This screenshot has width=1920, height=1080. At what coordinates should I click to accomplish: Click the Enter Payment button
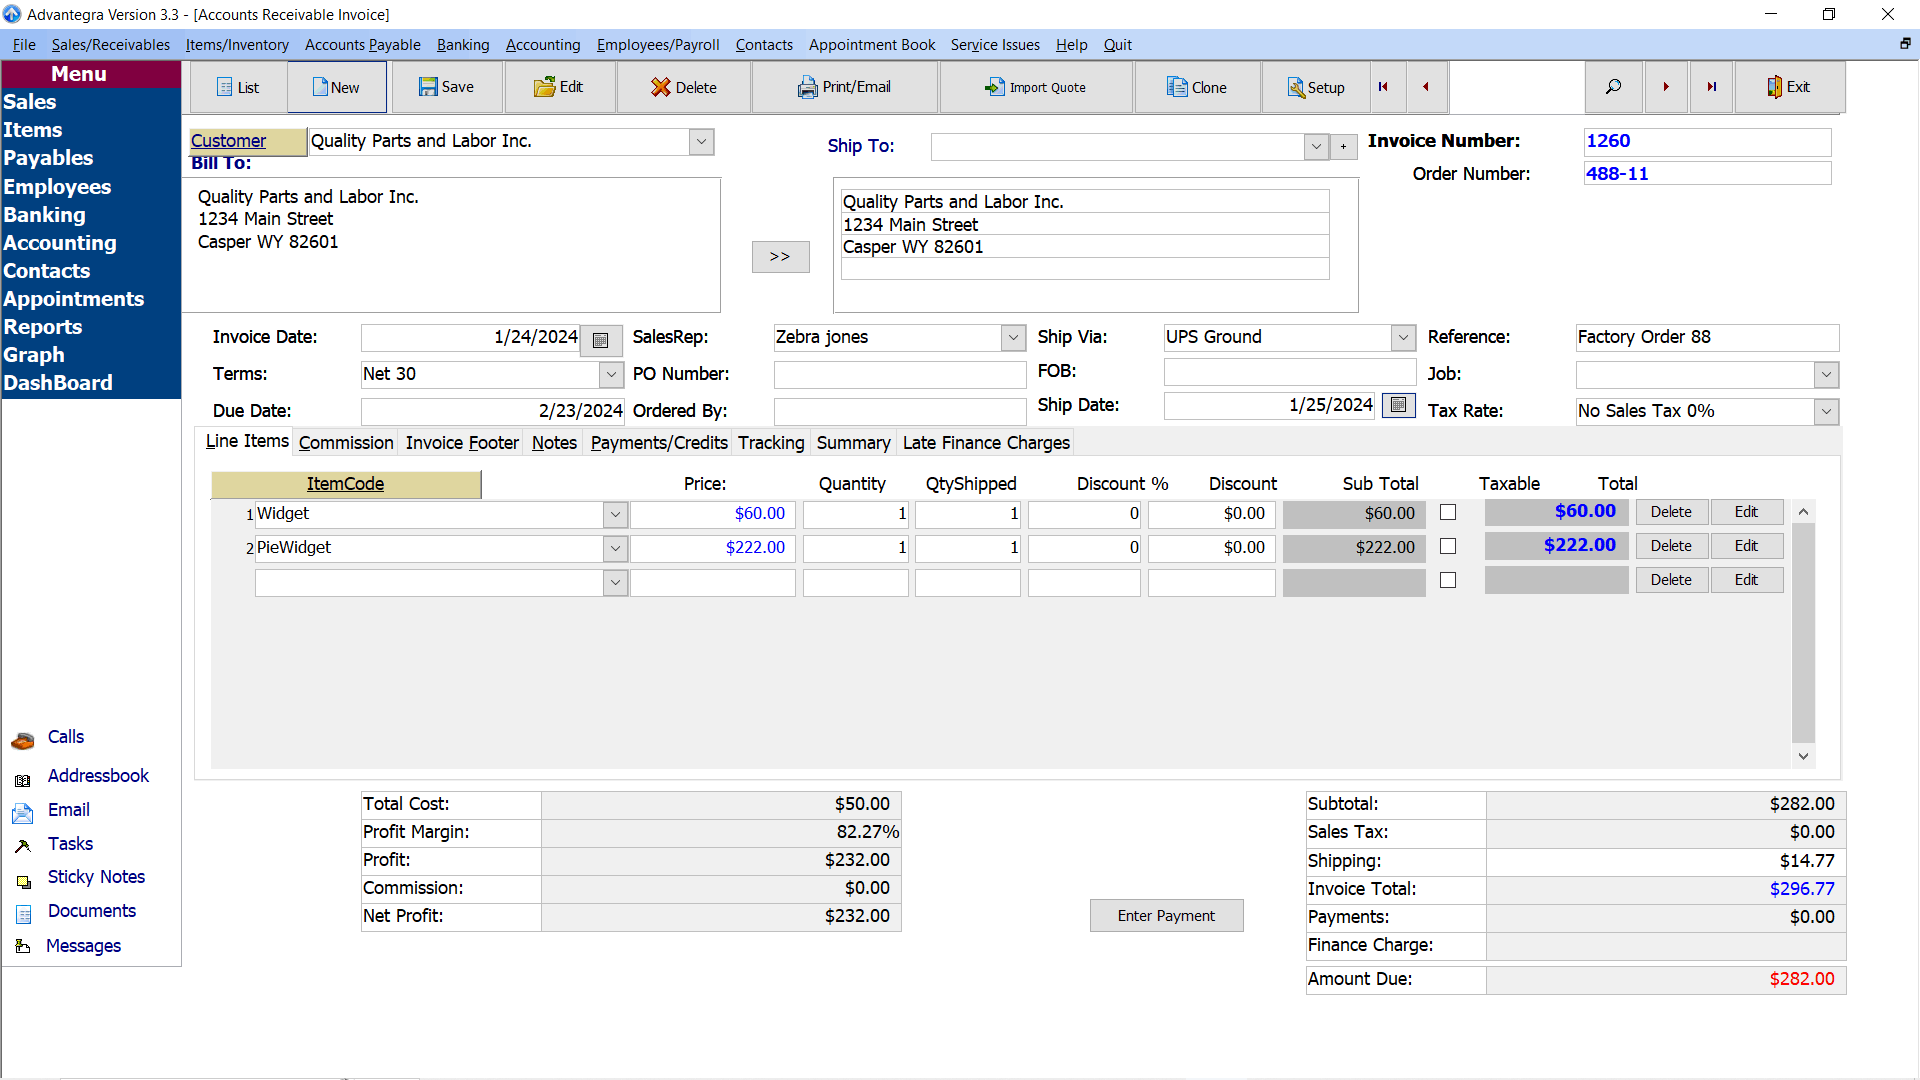point(1166,916)
